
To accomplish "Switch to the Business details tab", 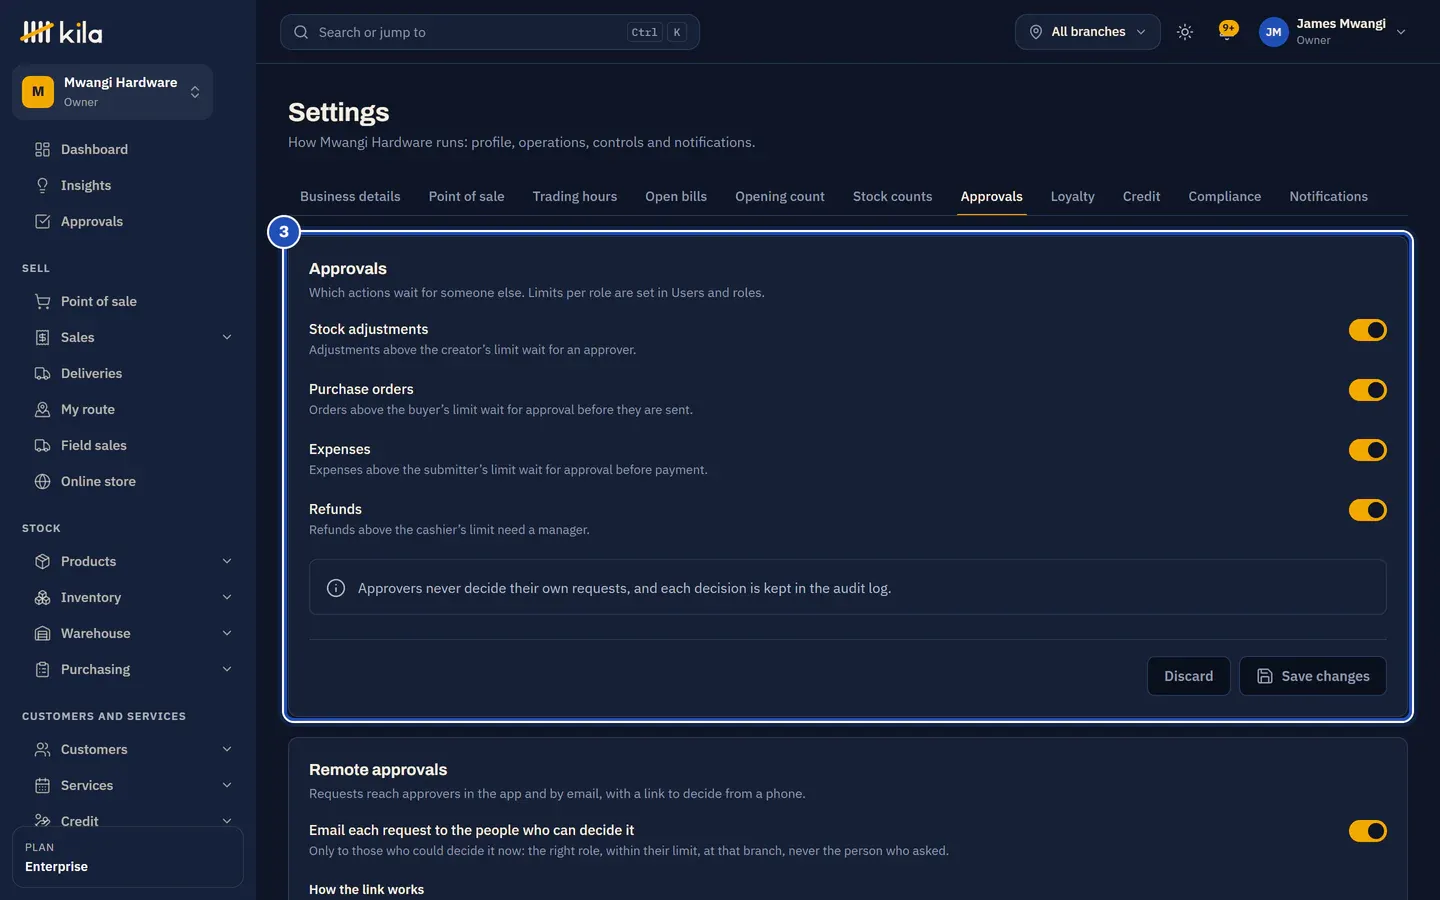I will point(350,197).
